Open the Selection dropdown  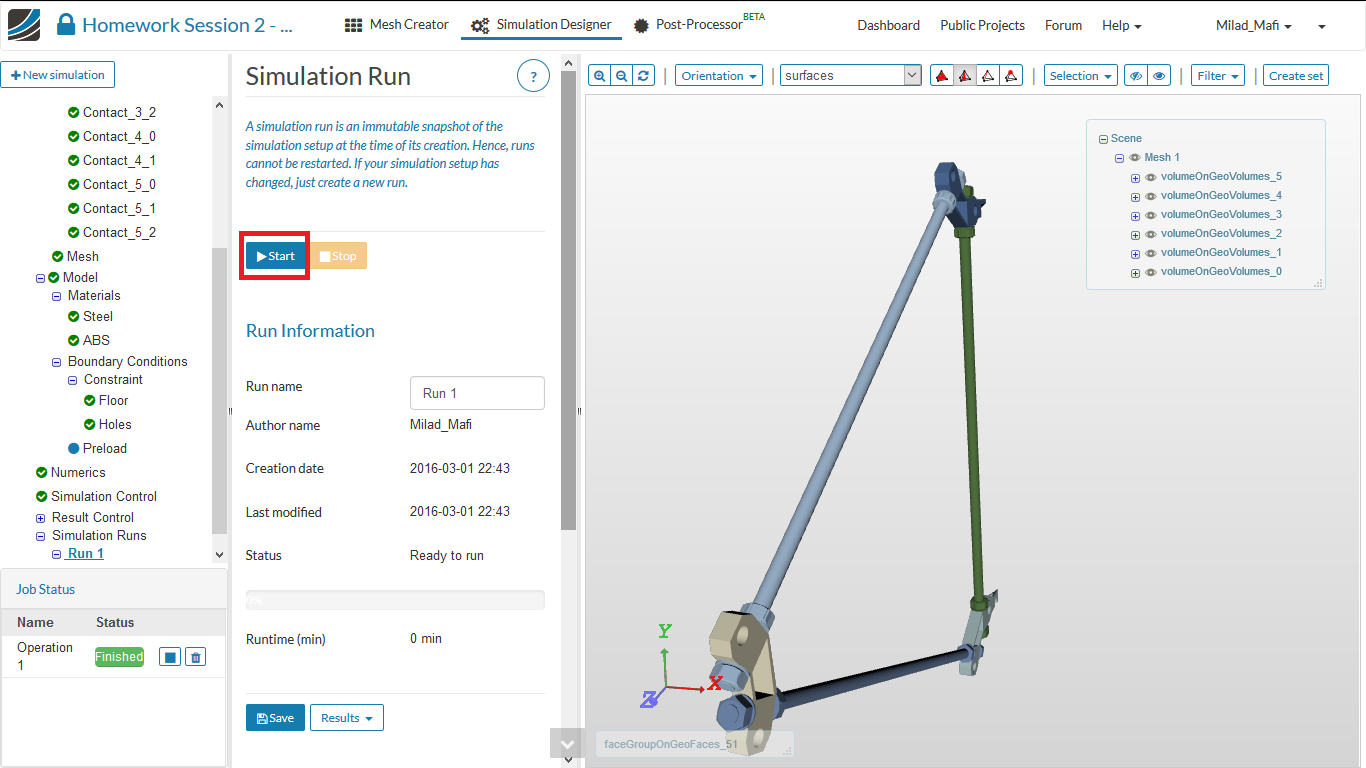1081,75
